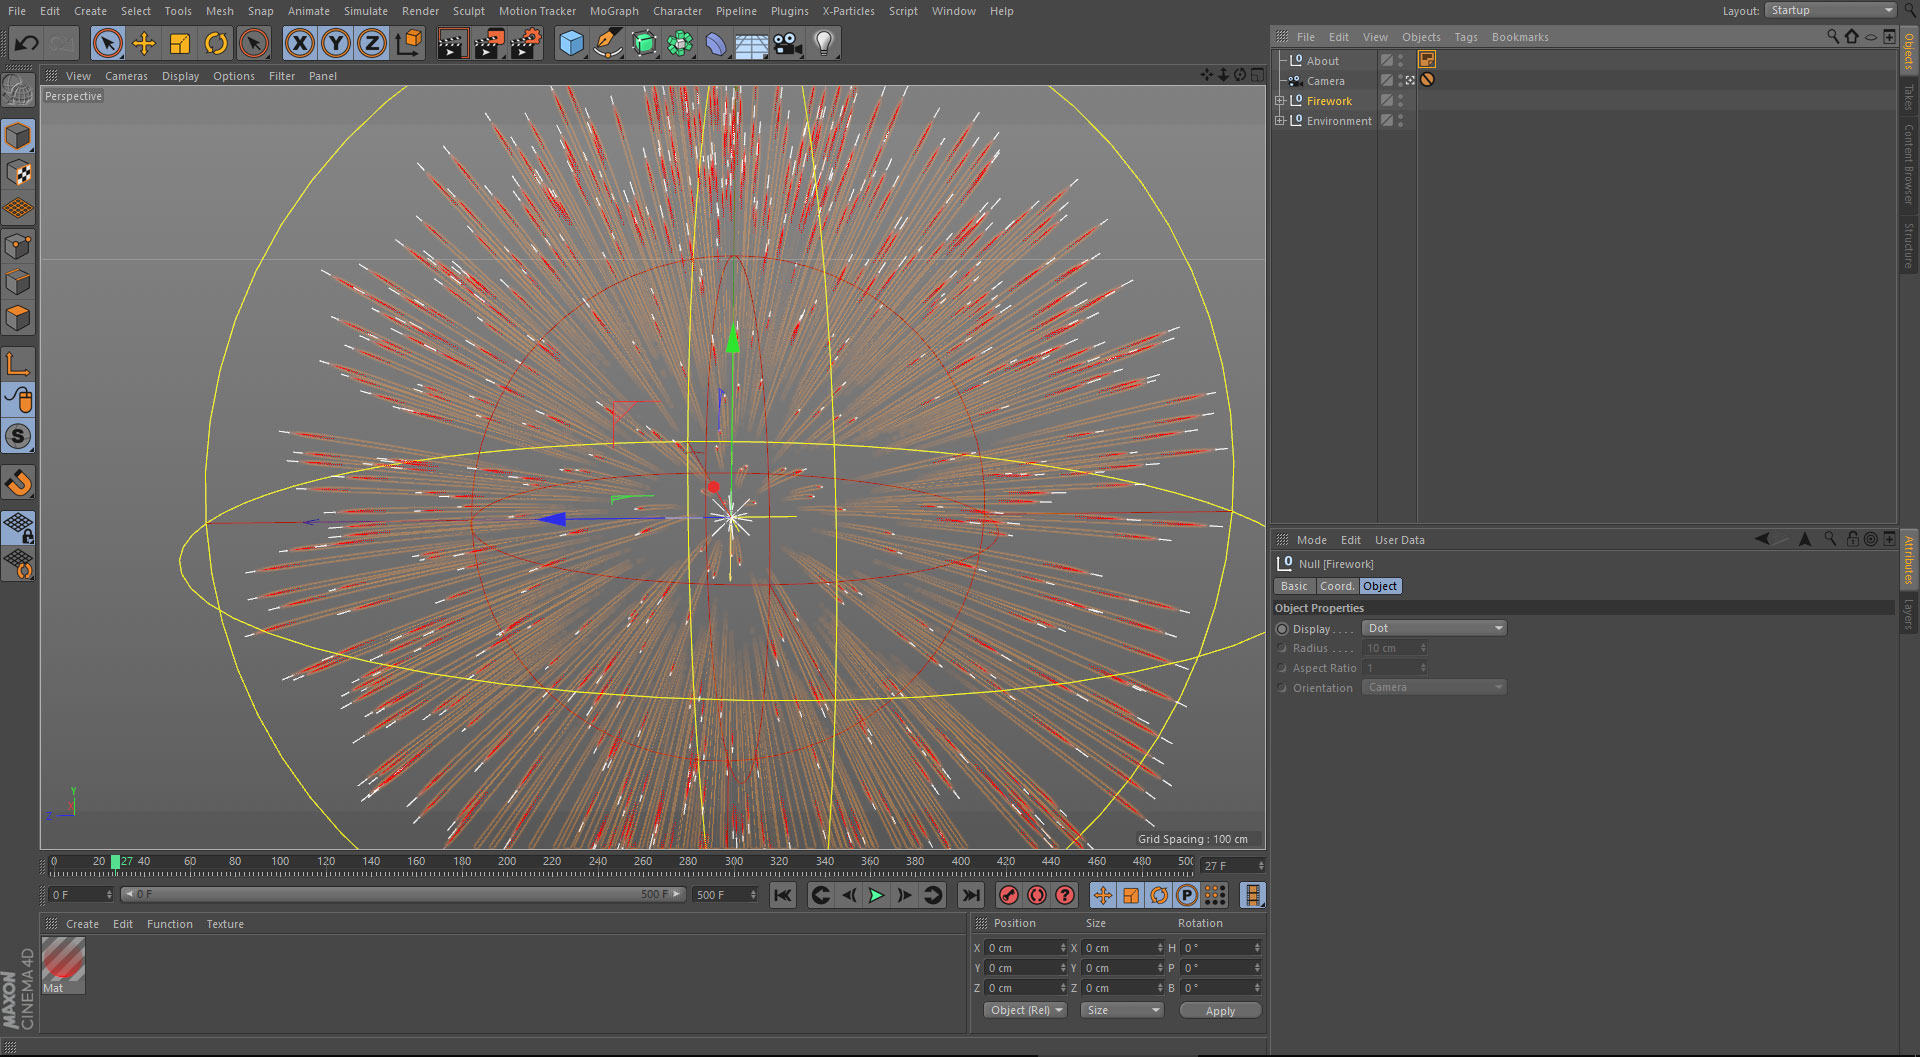Viewport: 1920px width, 1057px height.
Task: Open the Display dropdown set to Dot
Action: click(1434, 628)
